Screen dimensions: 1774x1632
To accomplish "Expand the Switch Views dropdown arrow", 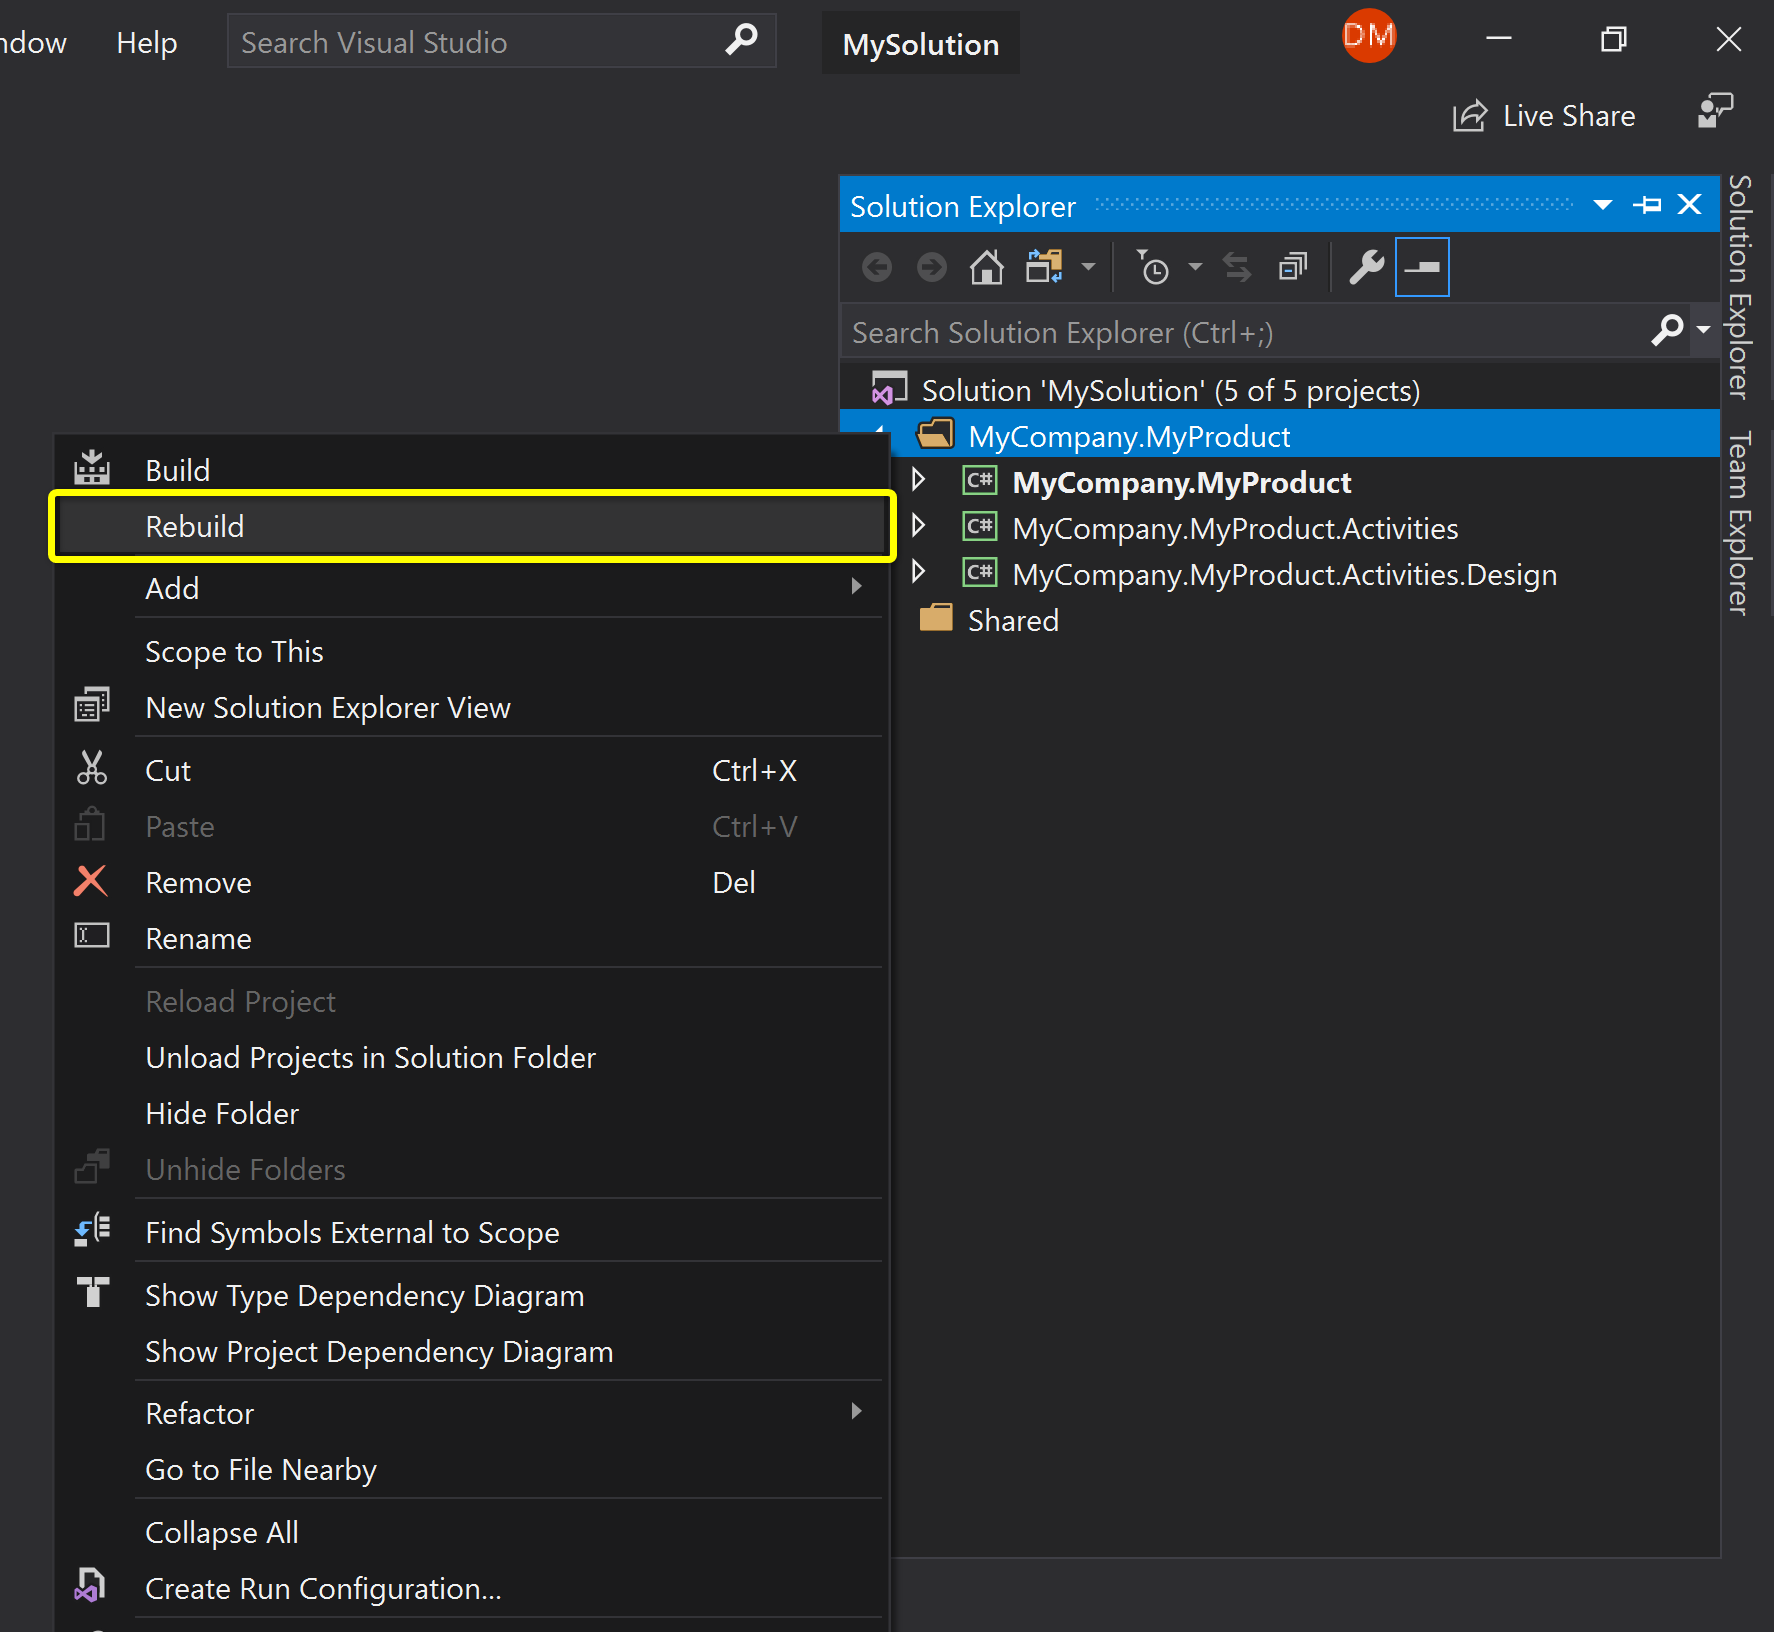I will [1088, 267].
